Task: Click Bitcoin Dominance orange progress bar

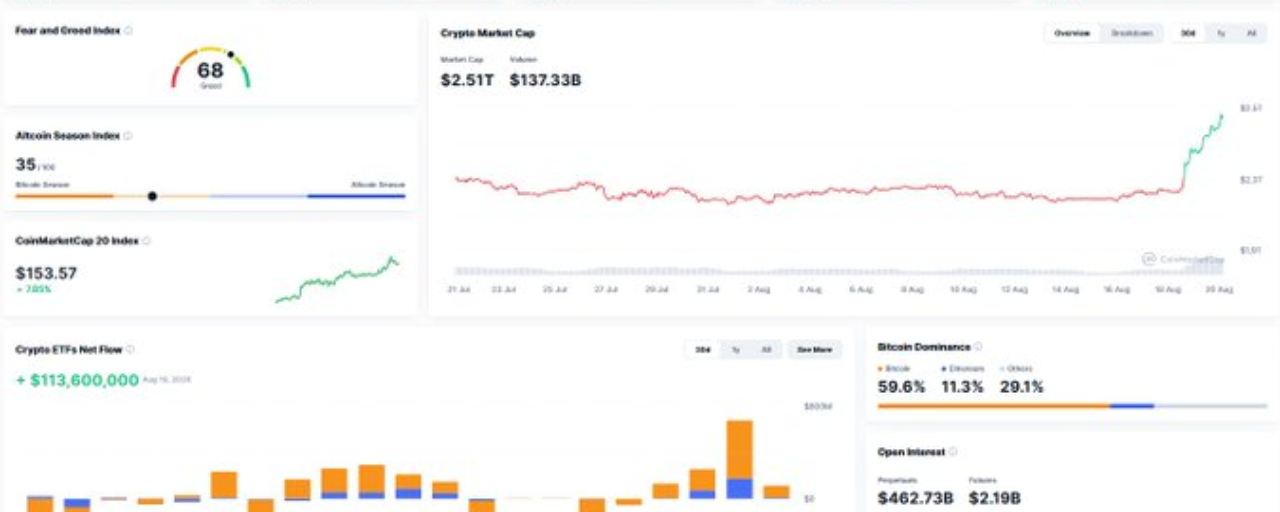Action: (x=994, y=406)
